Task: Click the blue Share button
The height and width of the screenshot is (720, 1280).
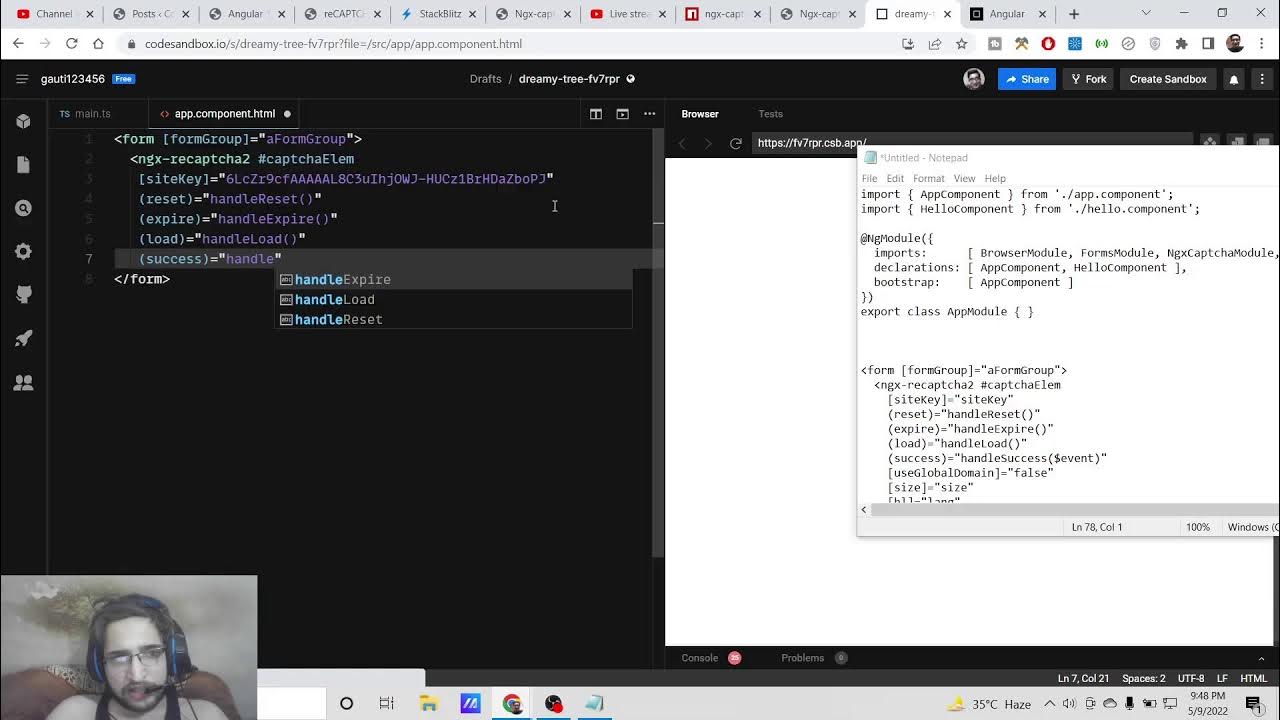Action: (x=1026, y=79)
